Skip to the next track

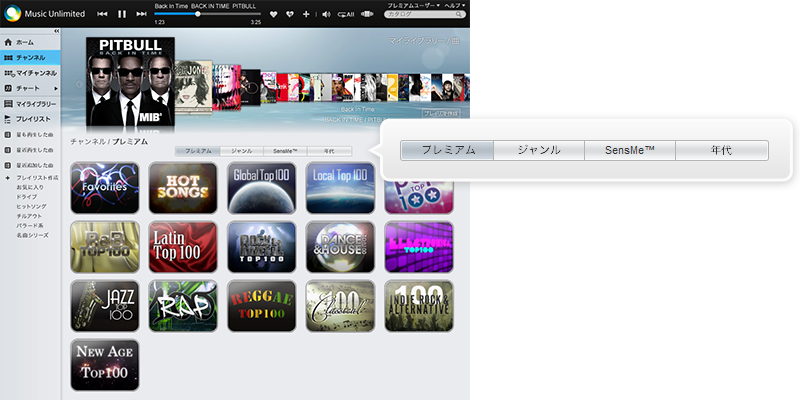pos(141,14)
